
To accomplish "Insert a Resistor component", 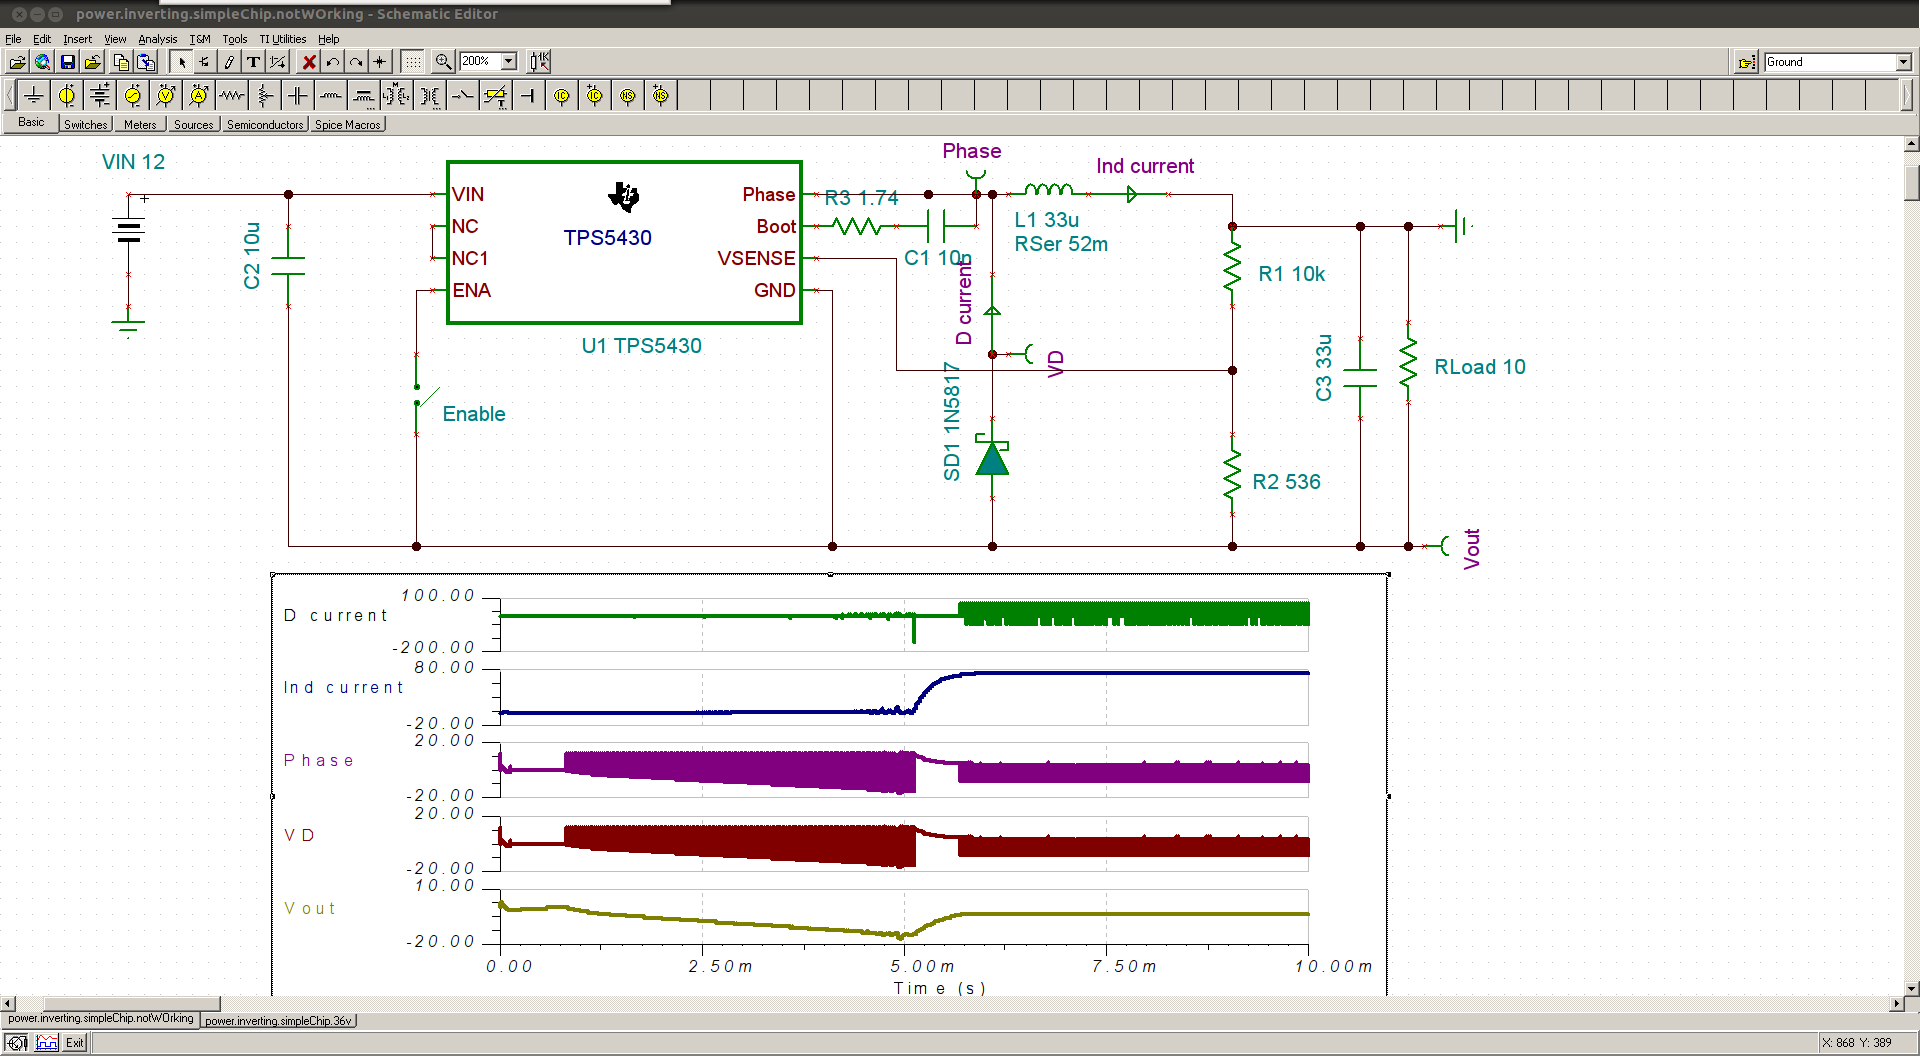I will 232,96.
